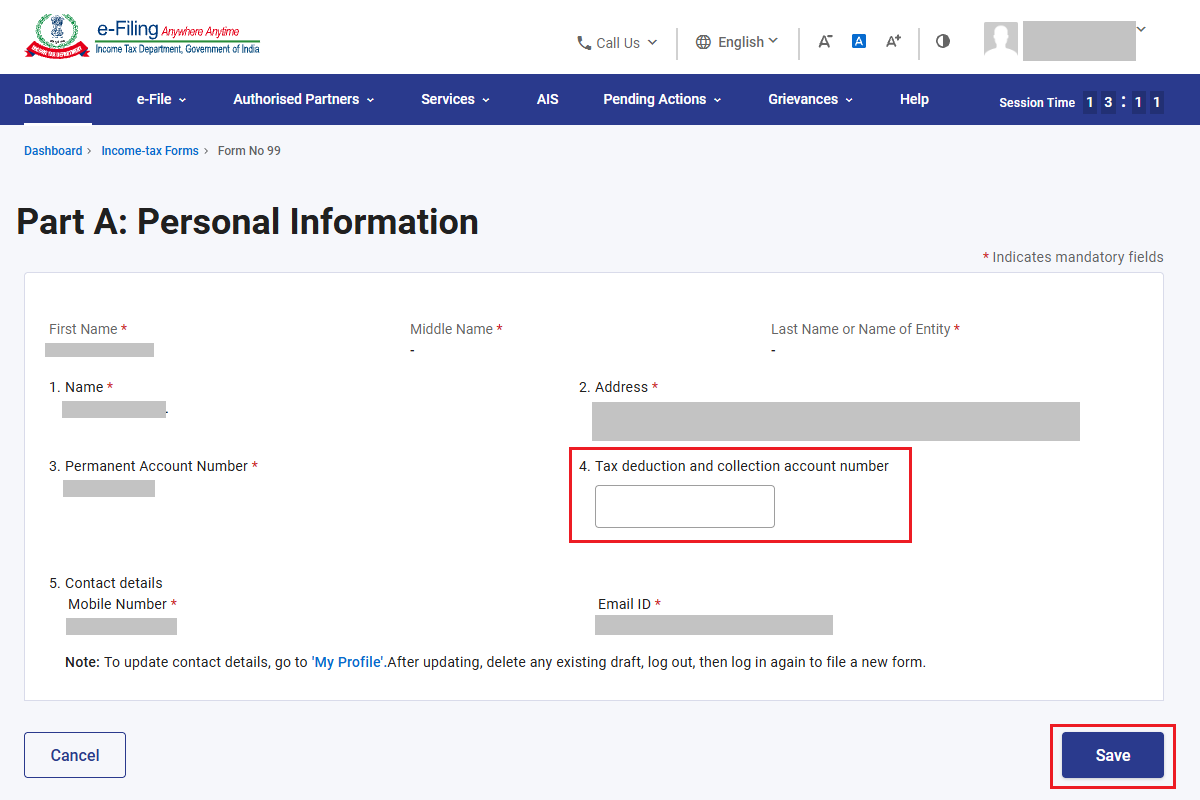Follow the 'My Profile' link
The image size is (1200, 800).
(349, 662)
